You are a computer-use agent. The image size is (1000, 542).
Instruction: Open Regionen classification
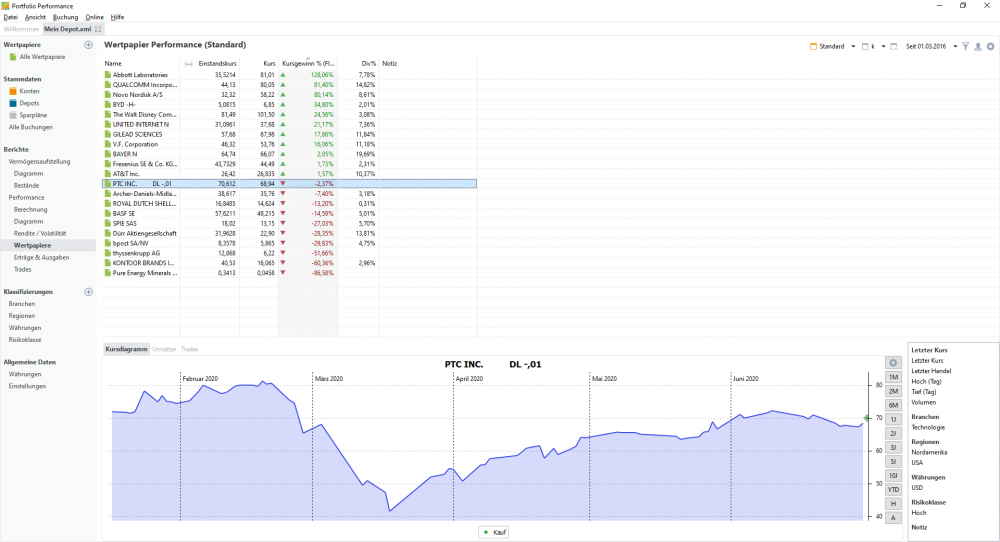22,316
